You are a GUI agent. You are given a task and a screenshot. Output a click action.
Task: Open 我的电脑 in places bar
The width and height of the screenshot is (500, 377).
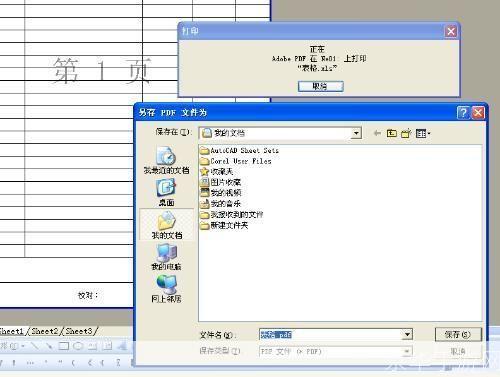click(x=166, y=257)
